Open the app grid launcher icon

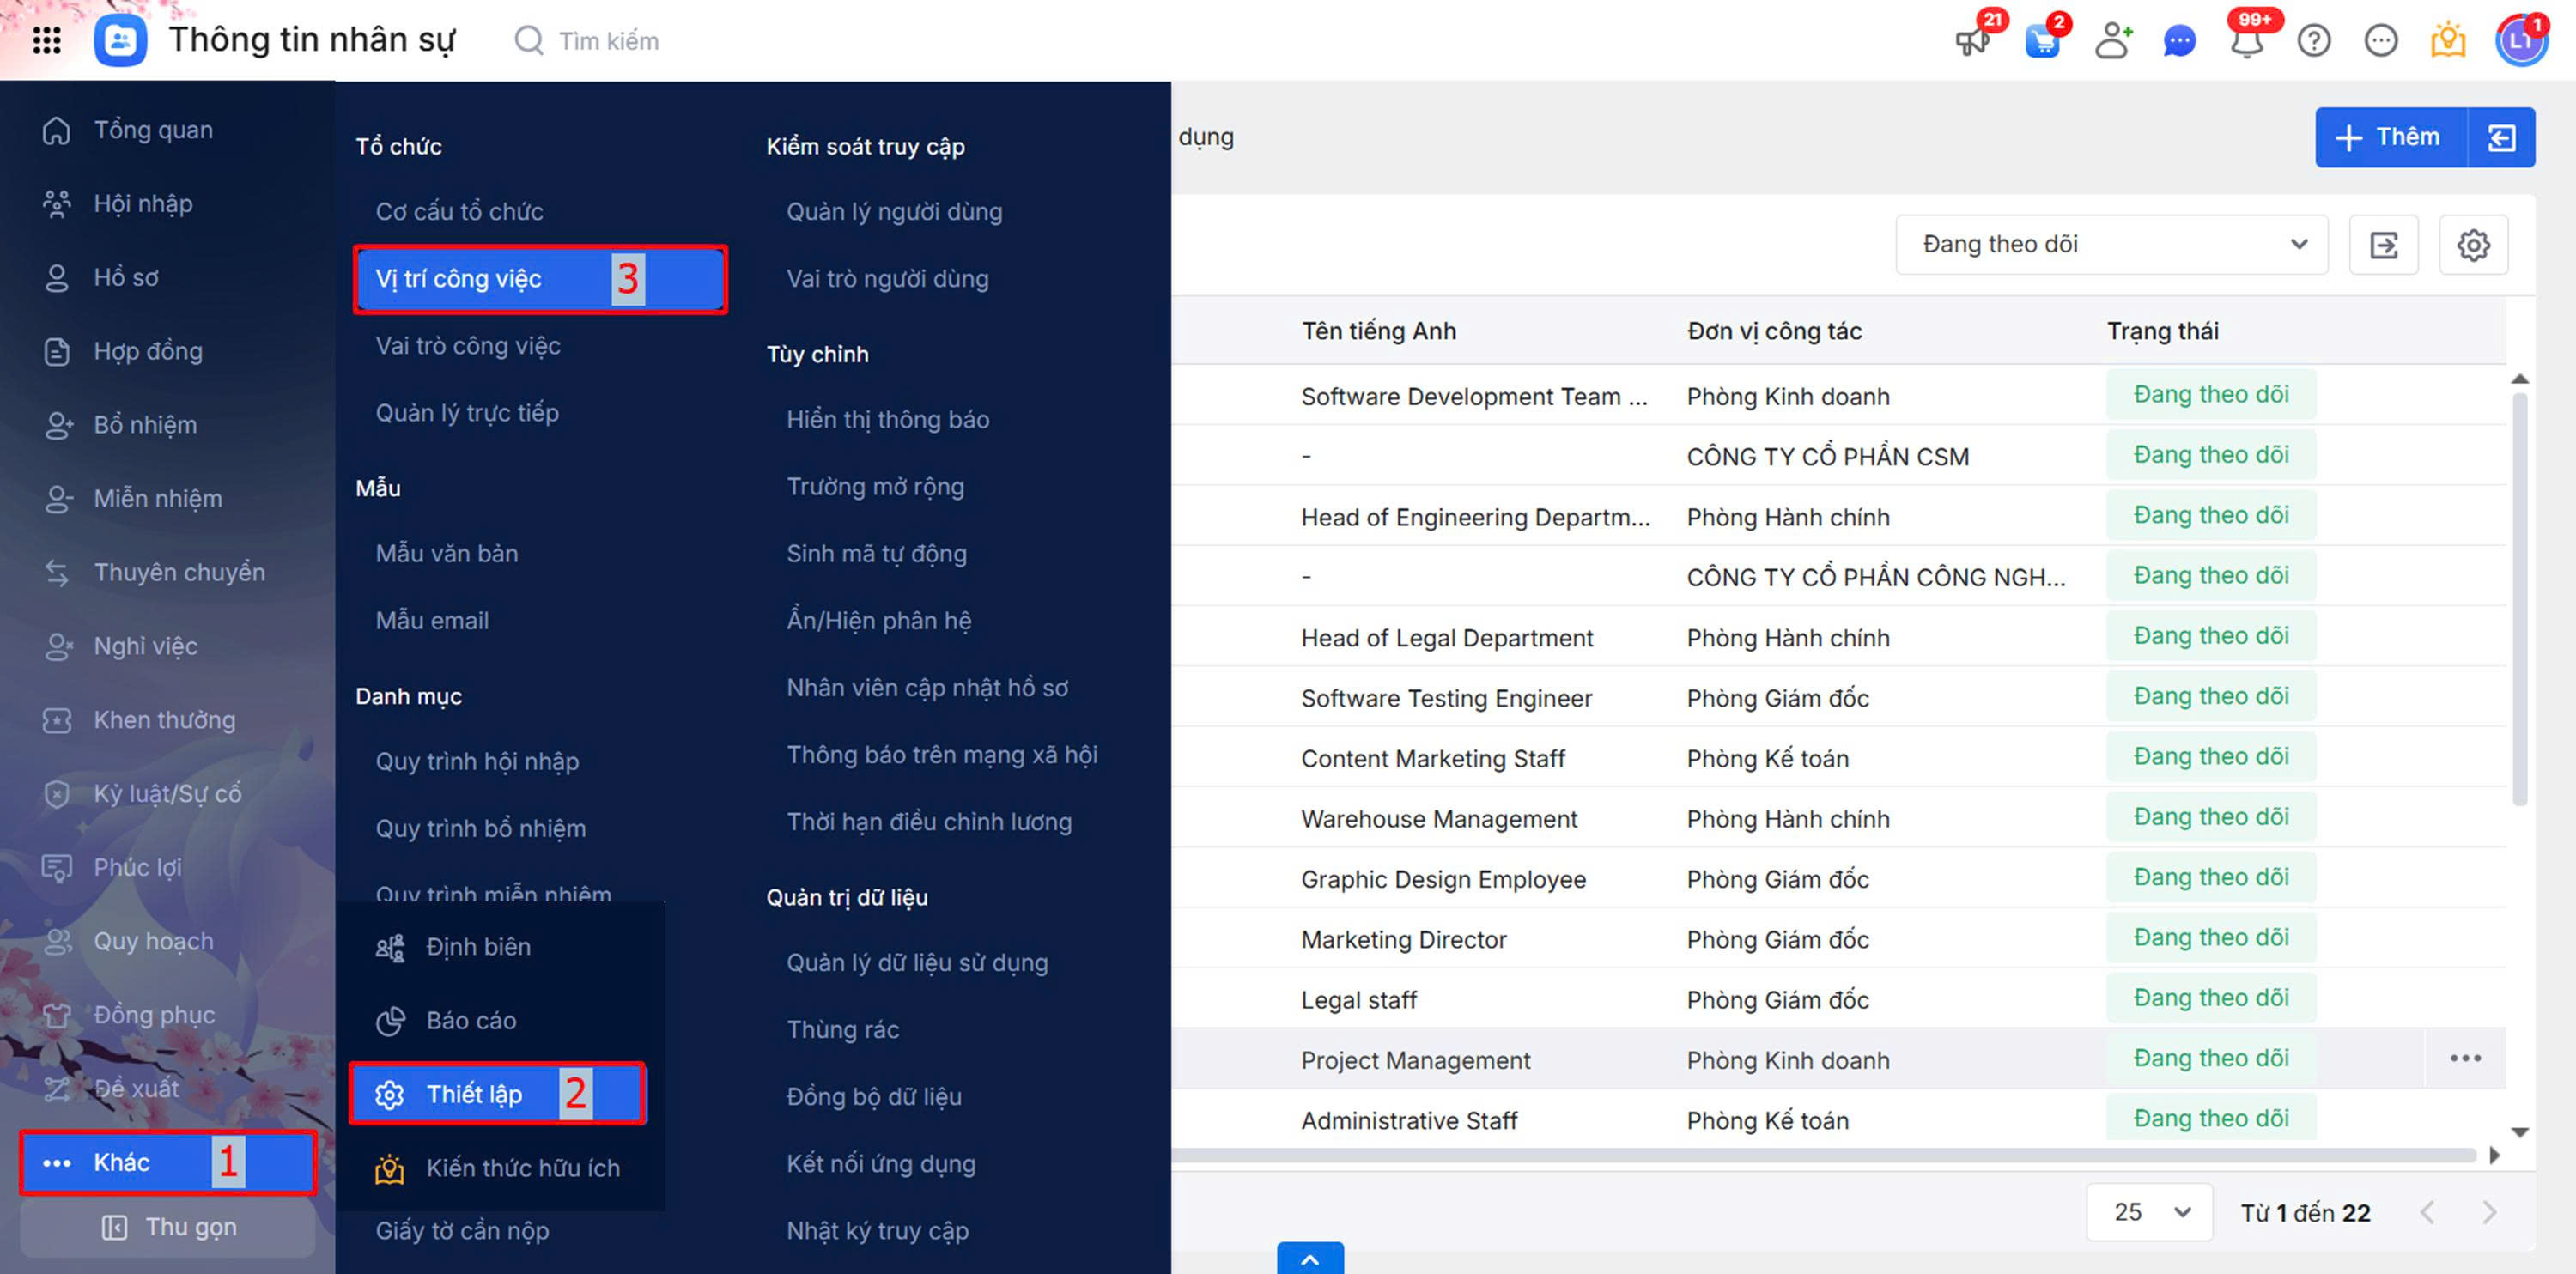47,41
